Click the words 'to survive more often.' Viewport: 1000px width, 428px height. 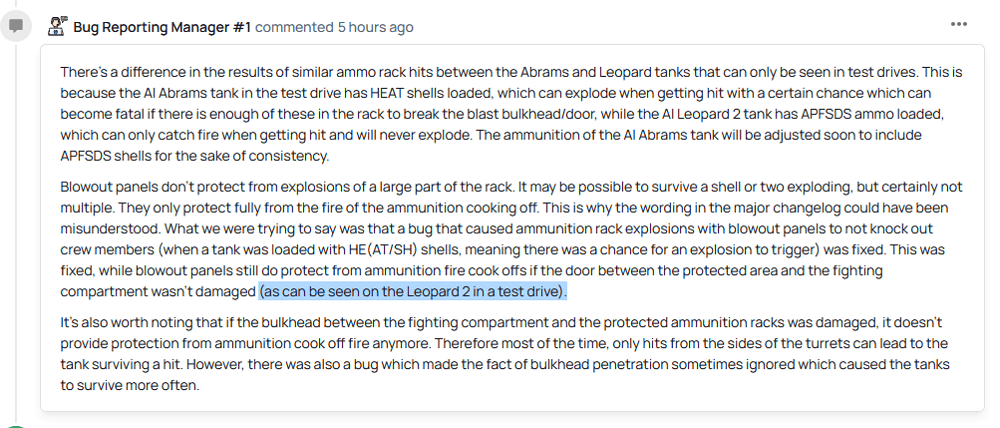[x=130, y=385]
